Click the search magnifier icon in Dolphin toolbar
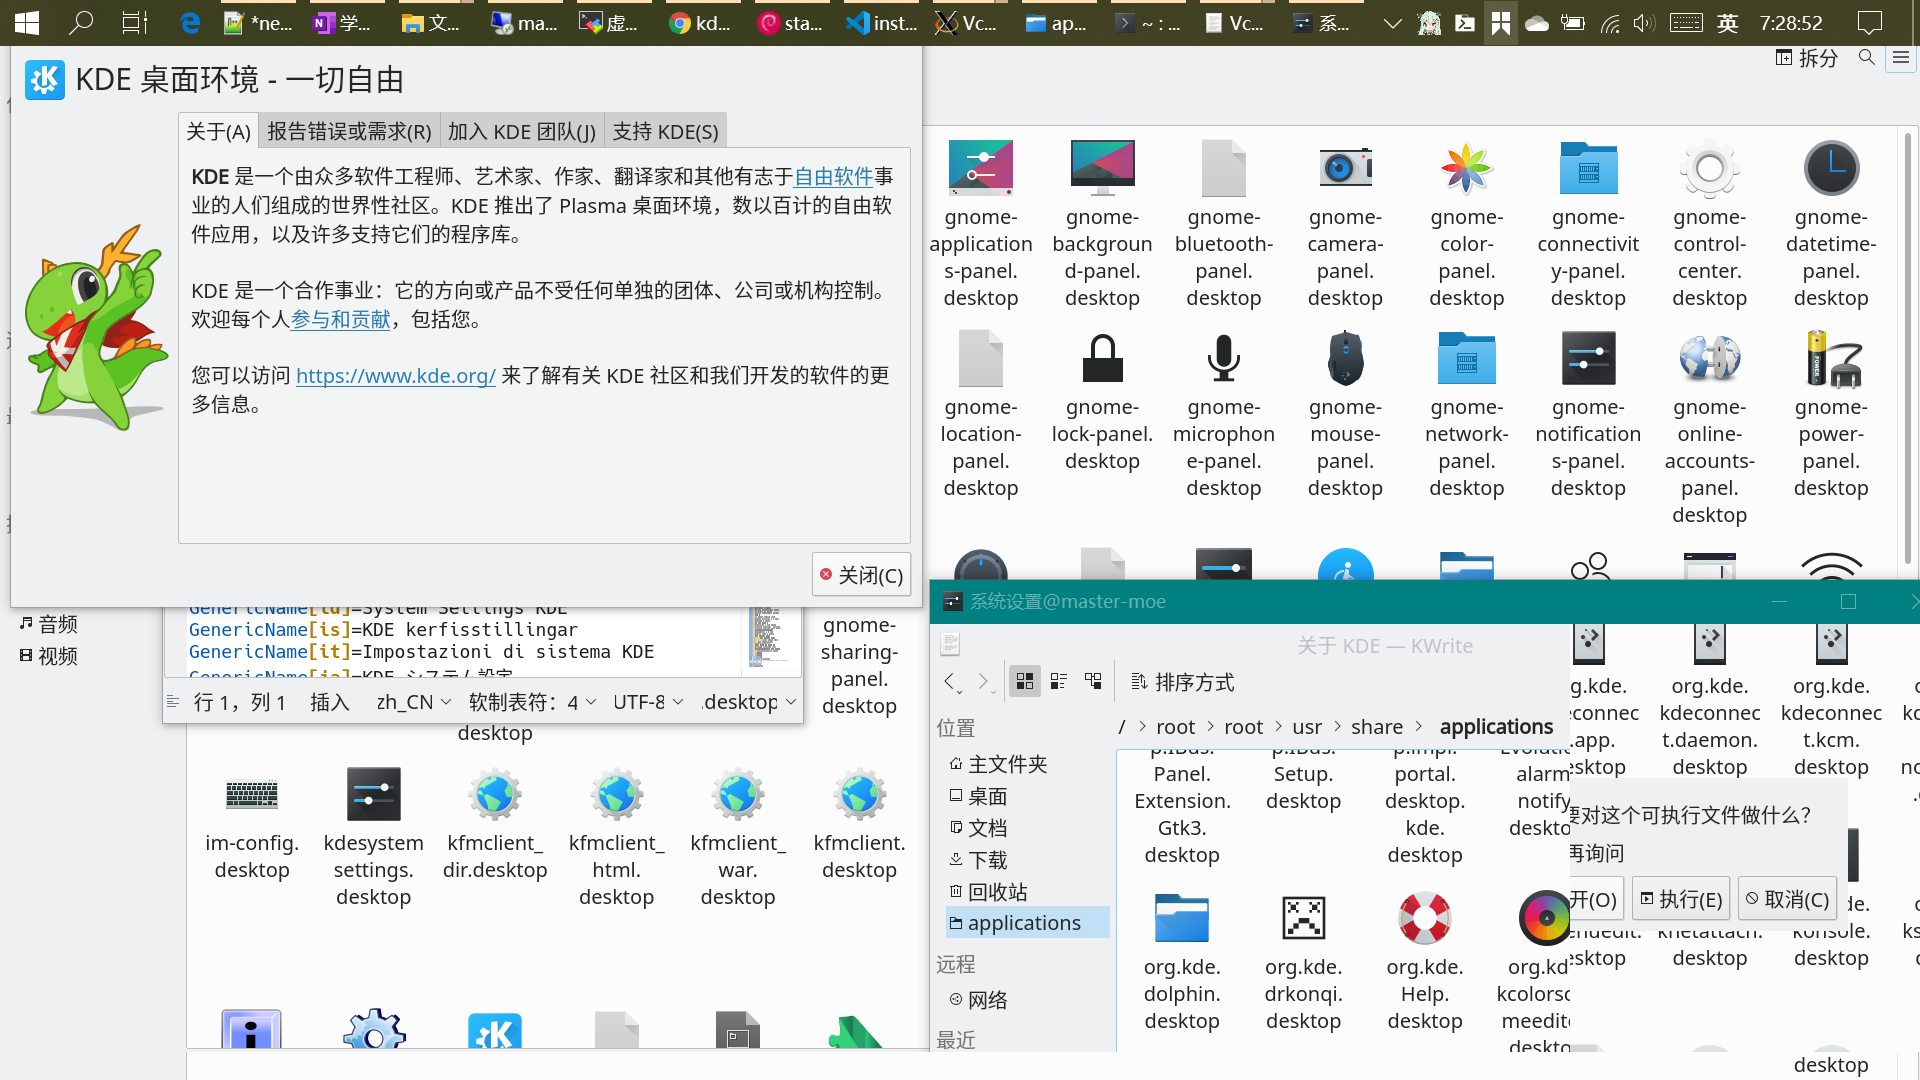This screenshot has height=1080, width=1920. 1866,58
